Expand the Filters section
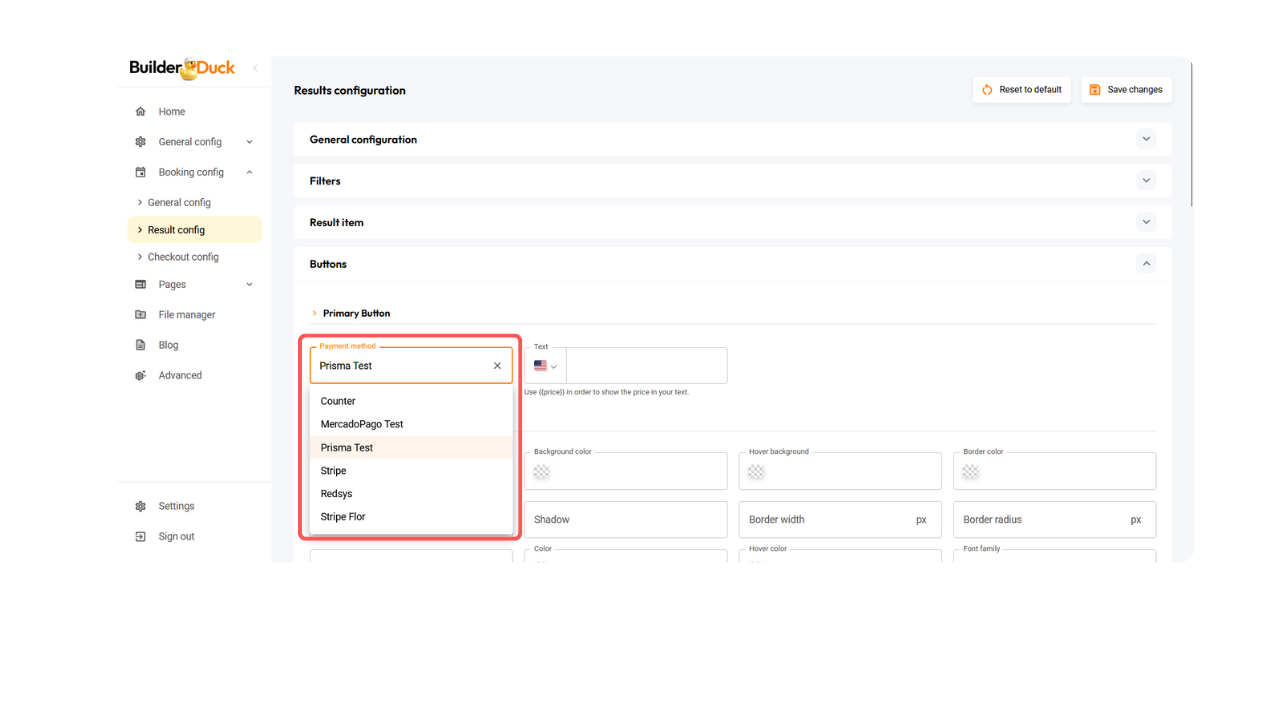1280x720 pixels. pyautogui.click(x=1146, y=181)
